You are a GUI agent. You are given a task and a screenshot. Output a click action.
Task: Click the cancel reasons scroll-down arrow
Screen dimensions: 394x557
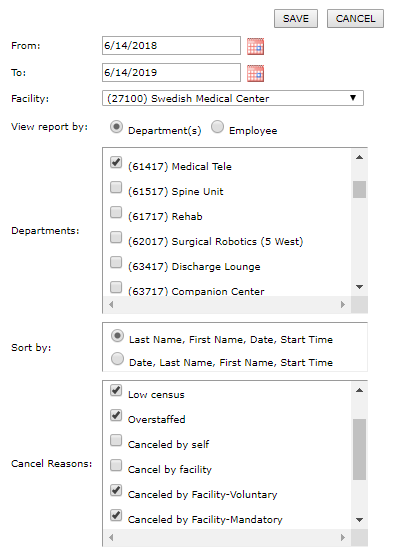tap(359, 520)
